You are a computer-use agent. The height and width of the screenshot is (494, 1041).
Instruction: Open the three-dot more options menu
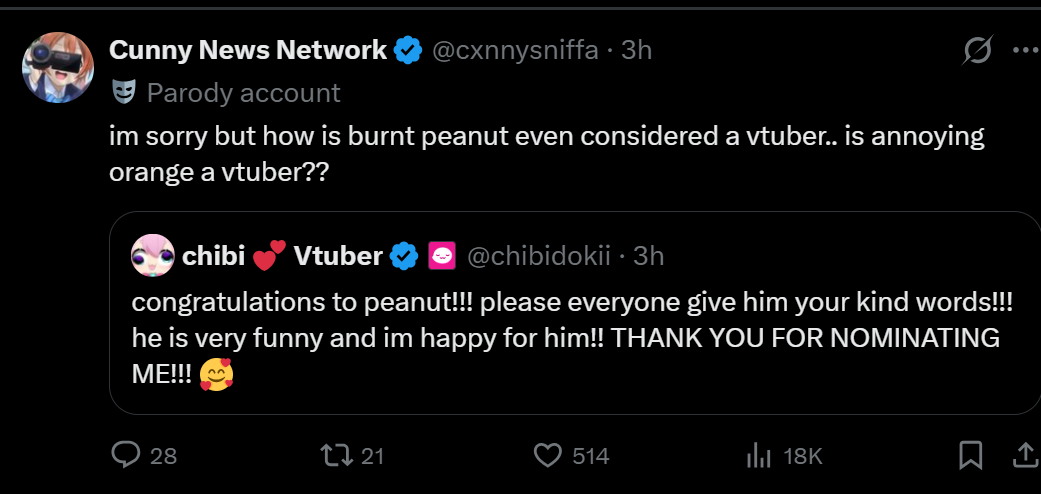[1025, 50]
